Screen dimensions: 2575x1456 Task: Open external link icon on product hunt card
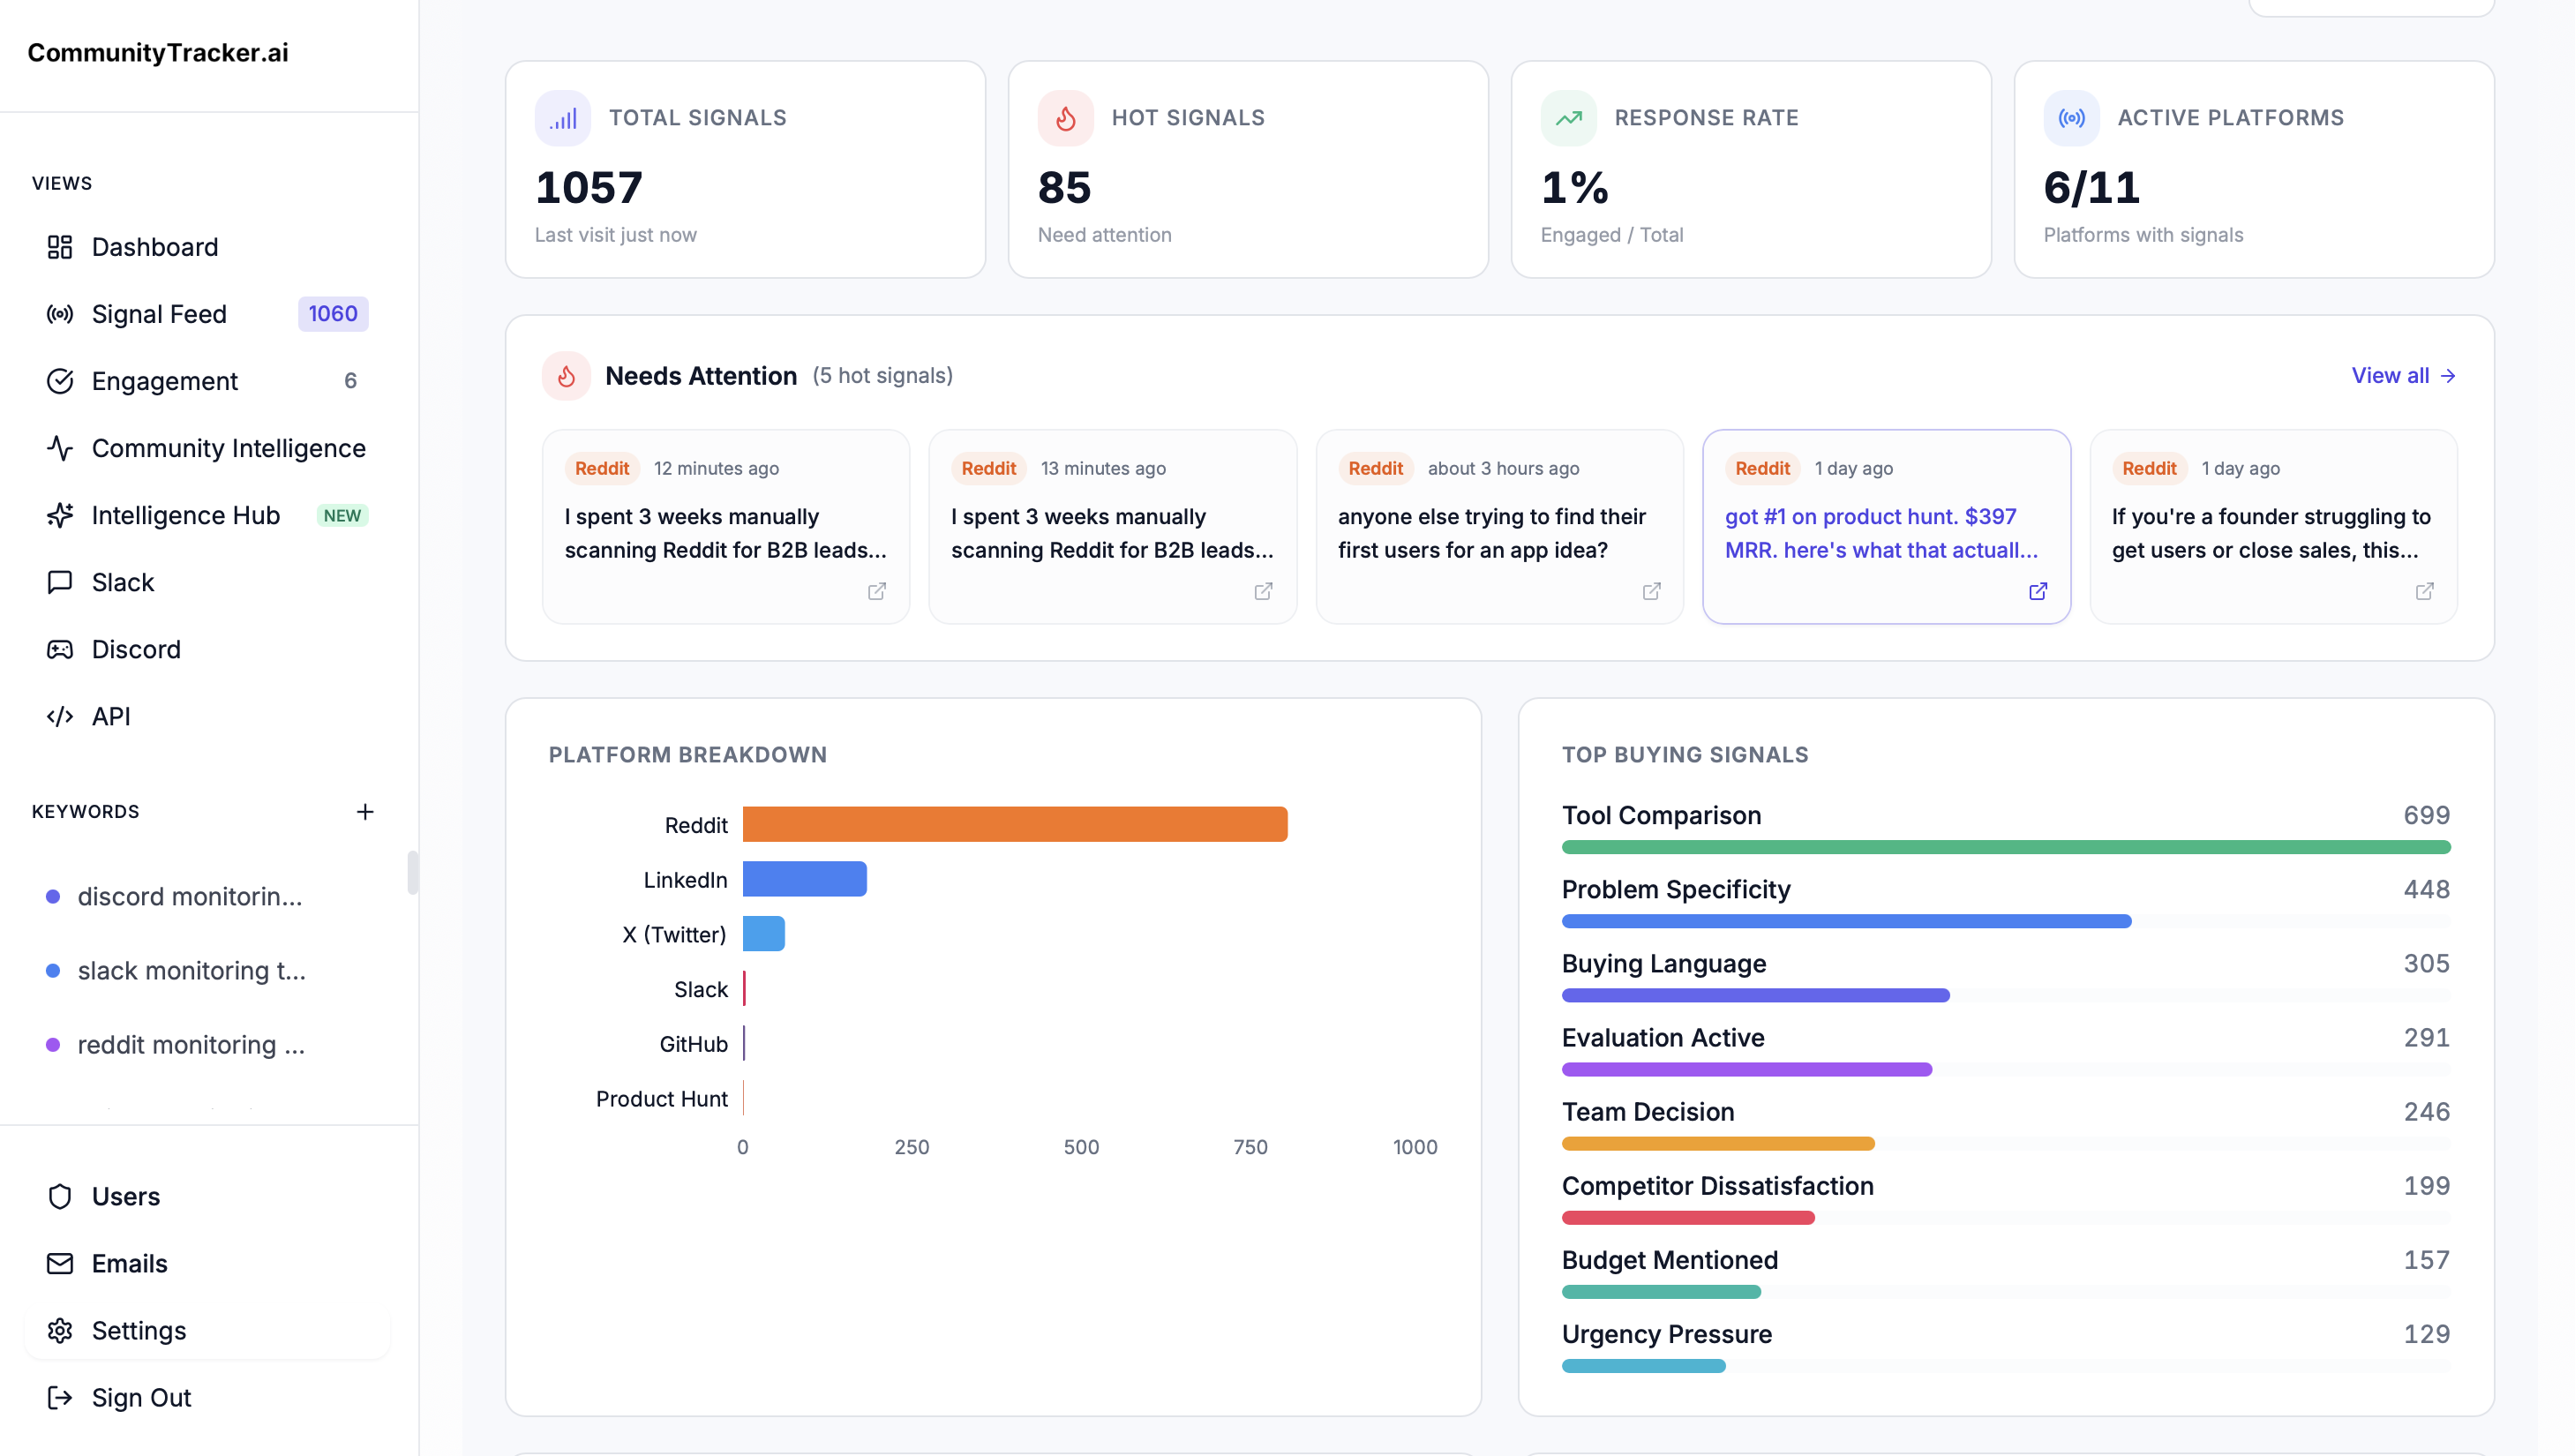coord(2037,591)
